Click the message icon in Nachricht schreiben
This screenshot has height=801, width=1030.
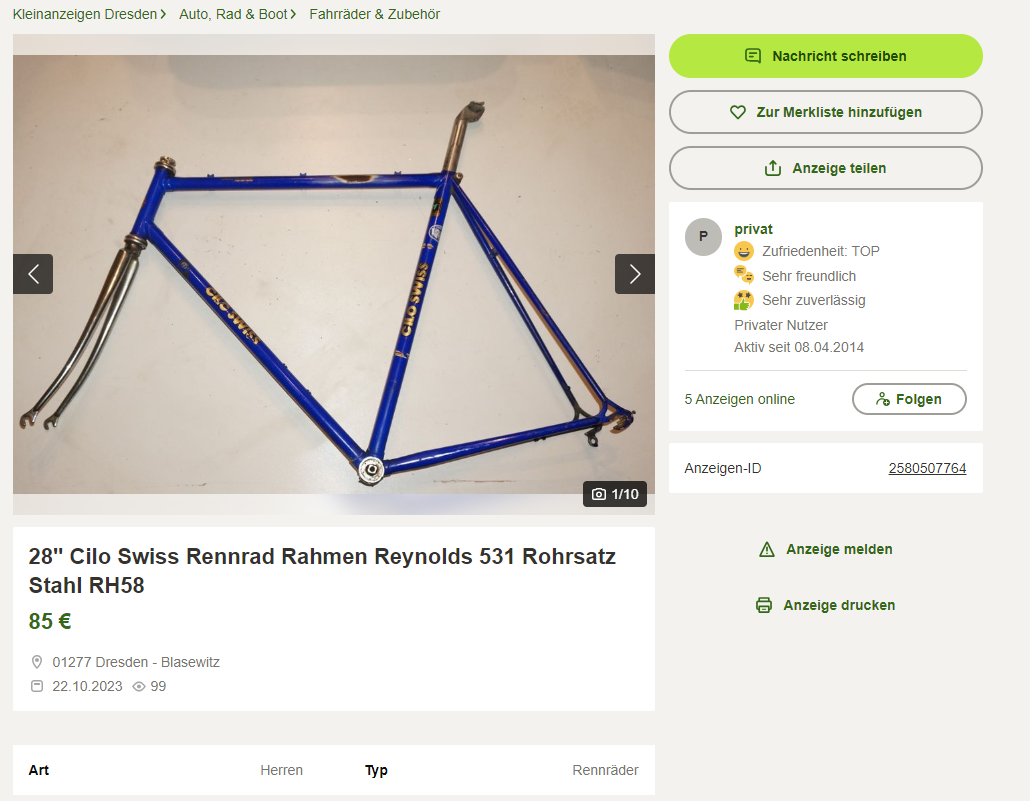(x=753, y=56)
